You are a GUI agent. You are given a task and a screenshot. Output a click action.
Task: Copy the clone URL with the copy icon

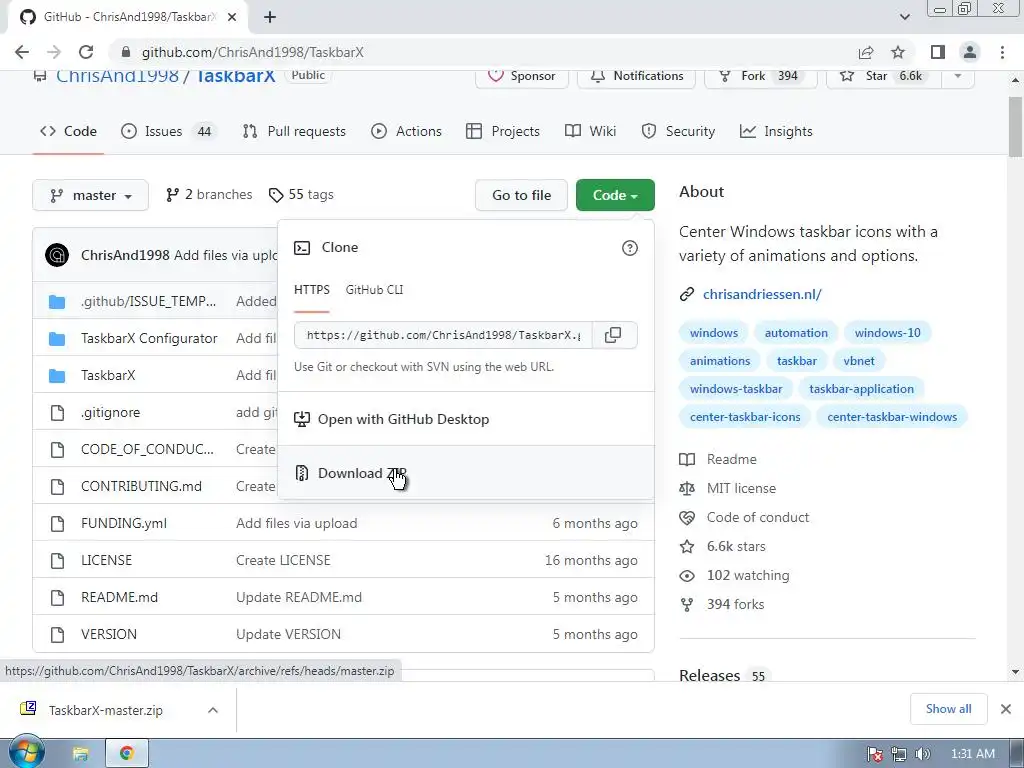coord(613,335)
